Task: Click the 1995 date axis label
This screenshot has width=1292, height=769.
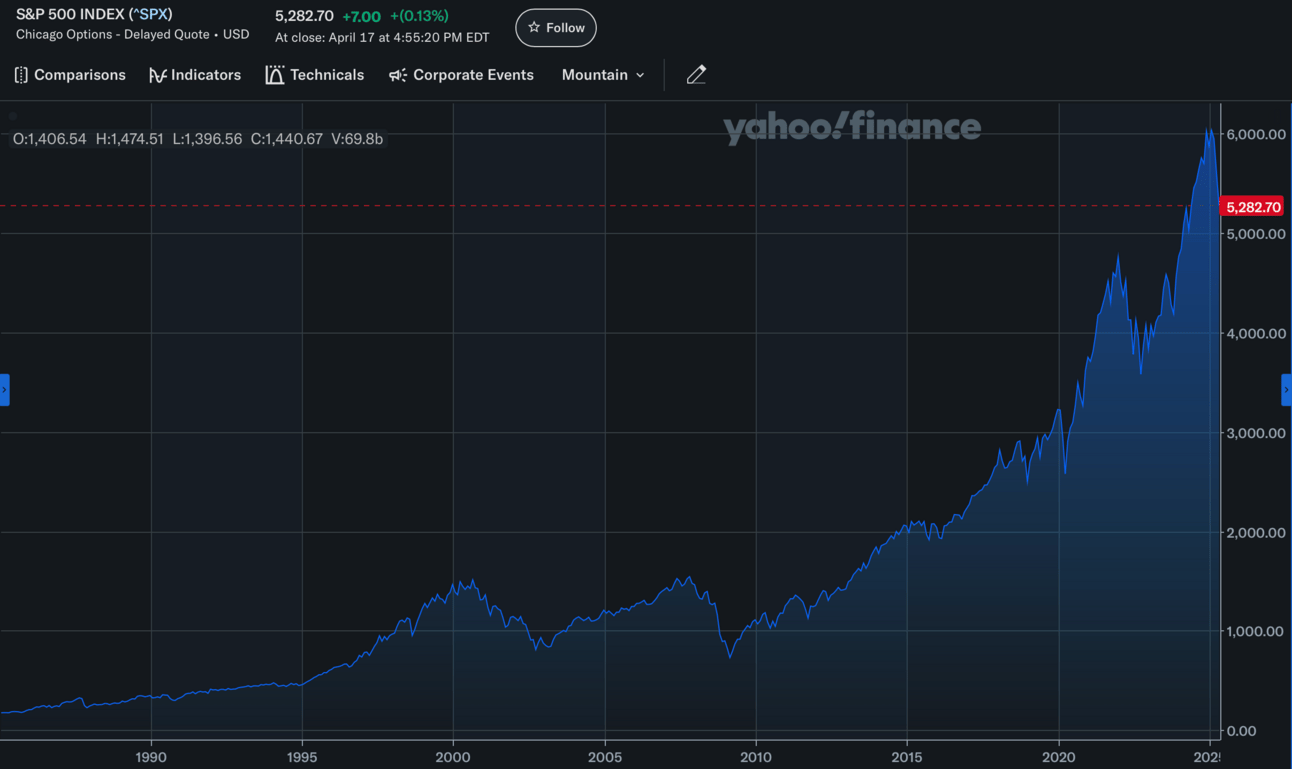Action: (302, 757)
